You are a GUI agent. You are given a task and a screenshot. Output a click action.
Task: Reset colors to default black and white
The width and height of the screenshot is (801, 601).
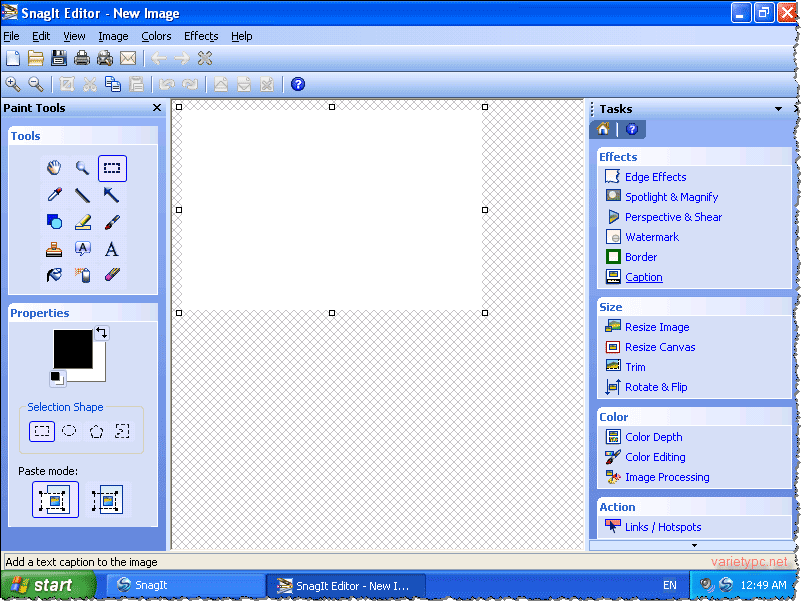click(x=57, y=378)
